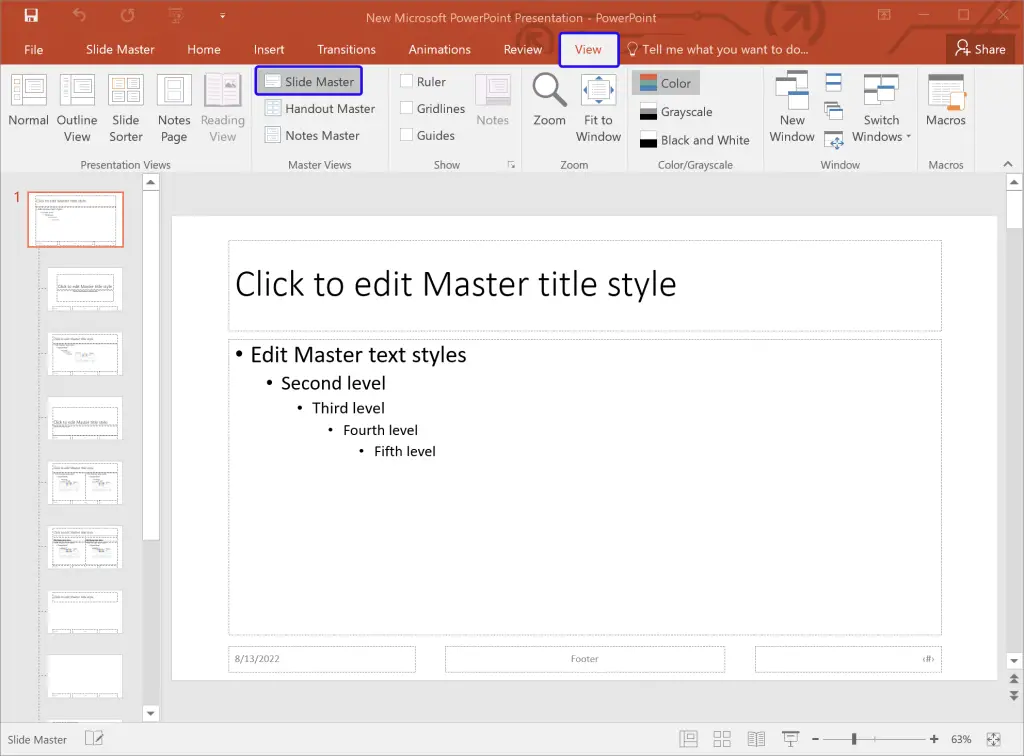Click the Macros icon
The image size is (1024, 756).
pyautogui.click(x=945, y=97)
